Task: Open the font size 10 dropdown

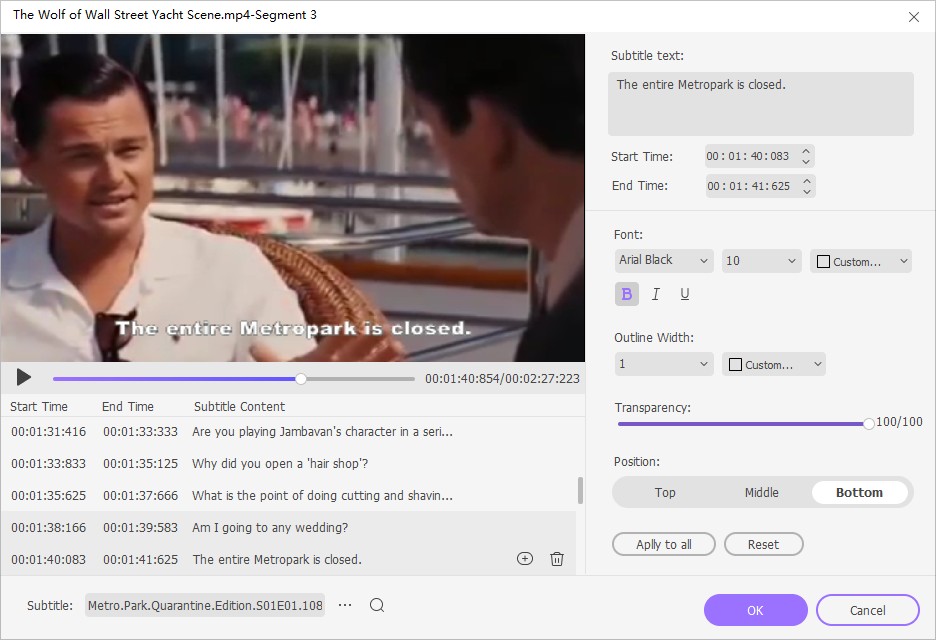Action: pyautogui.click(x=761, y=260)
